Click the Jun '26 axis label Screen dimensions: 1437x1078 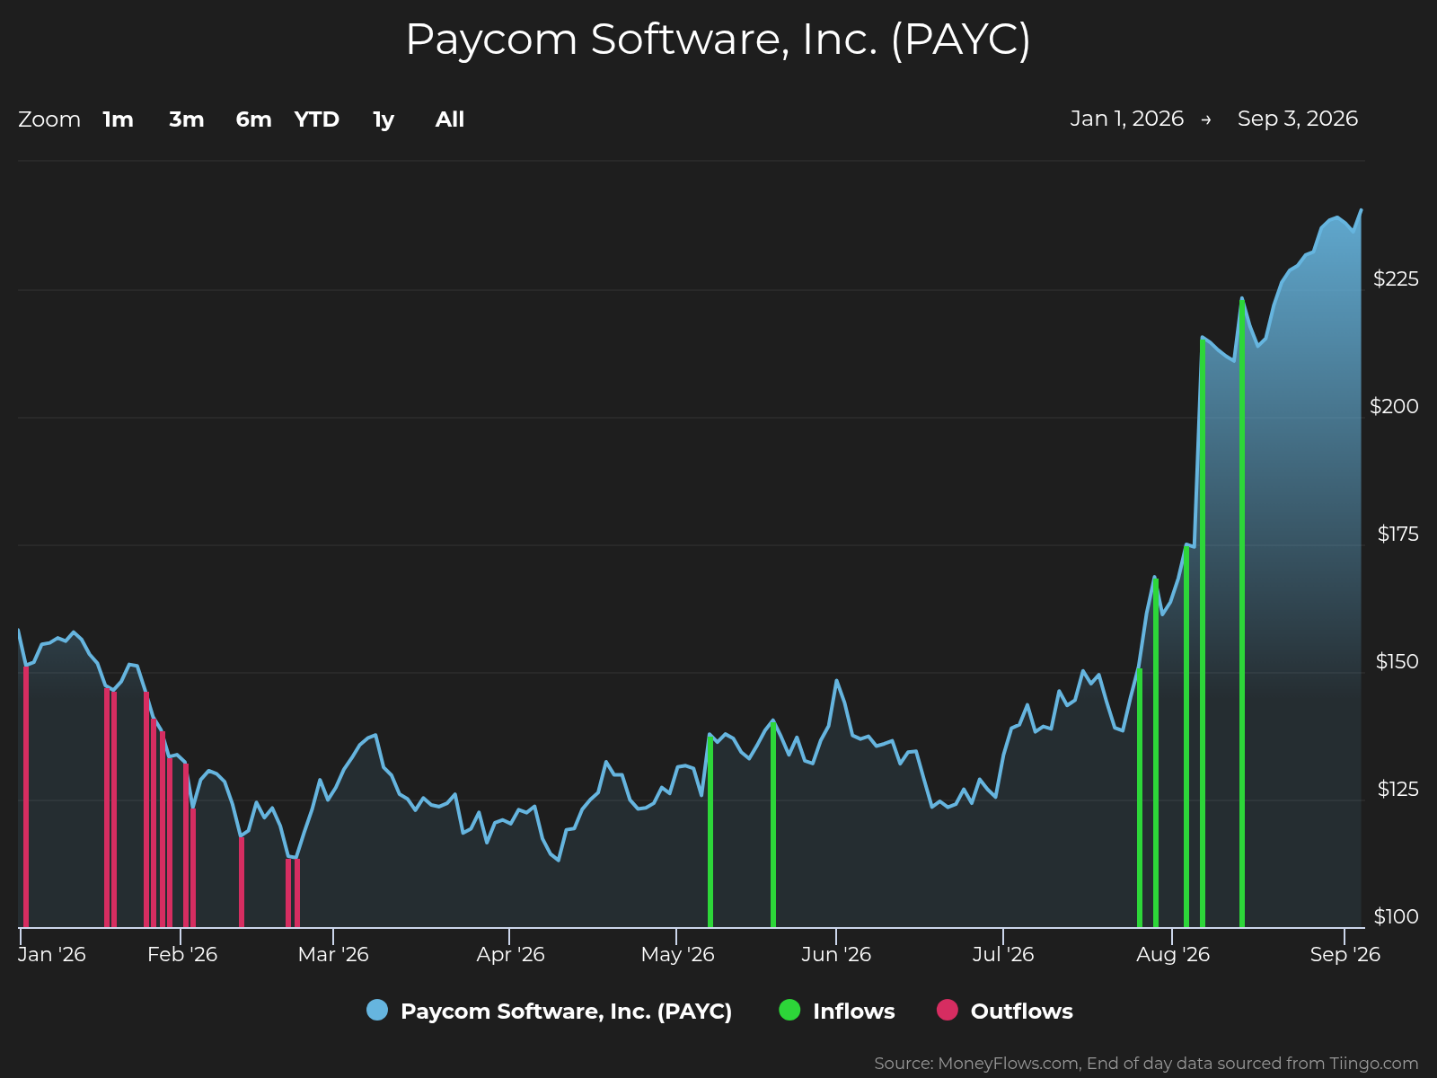(x=836, y=954)
